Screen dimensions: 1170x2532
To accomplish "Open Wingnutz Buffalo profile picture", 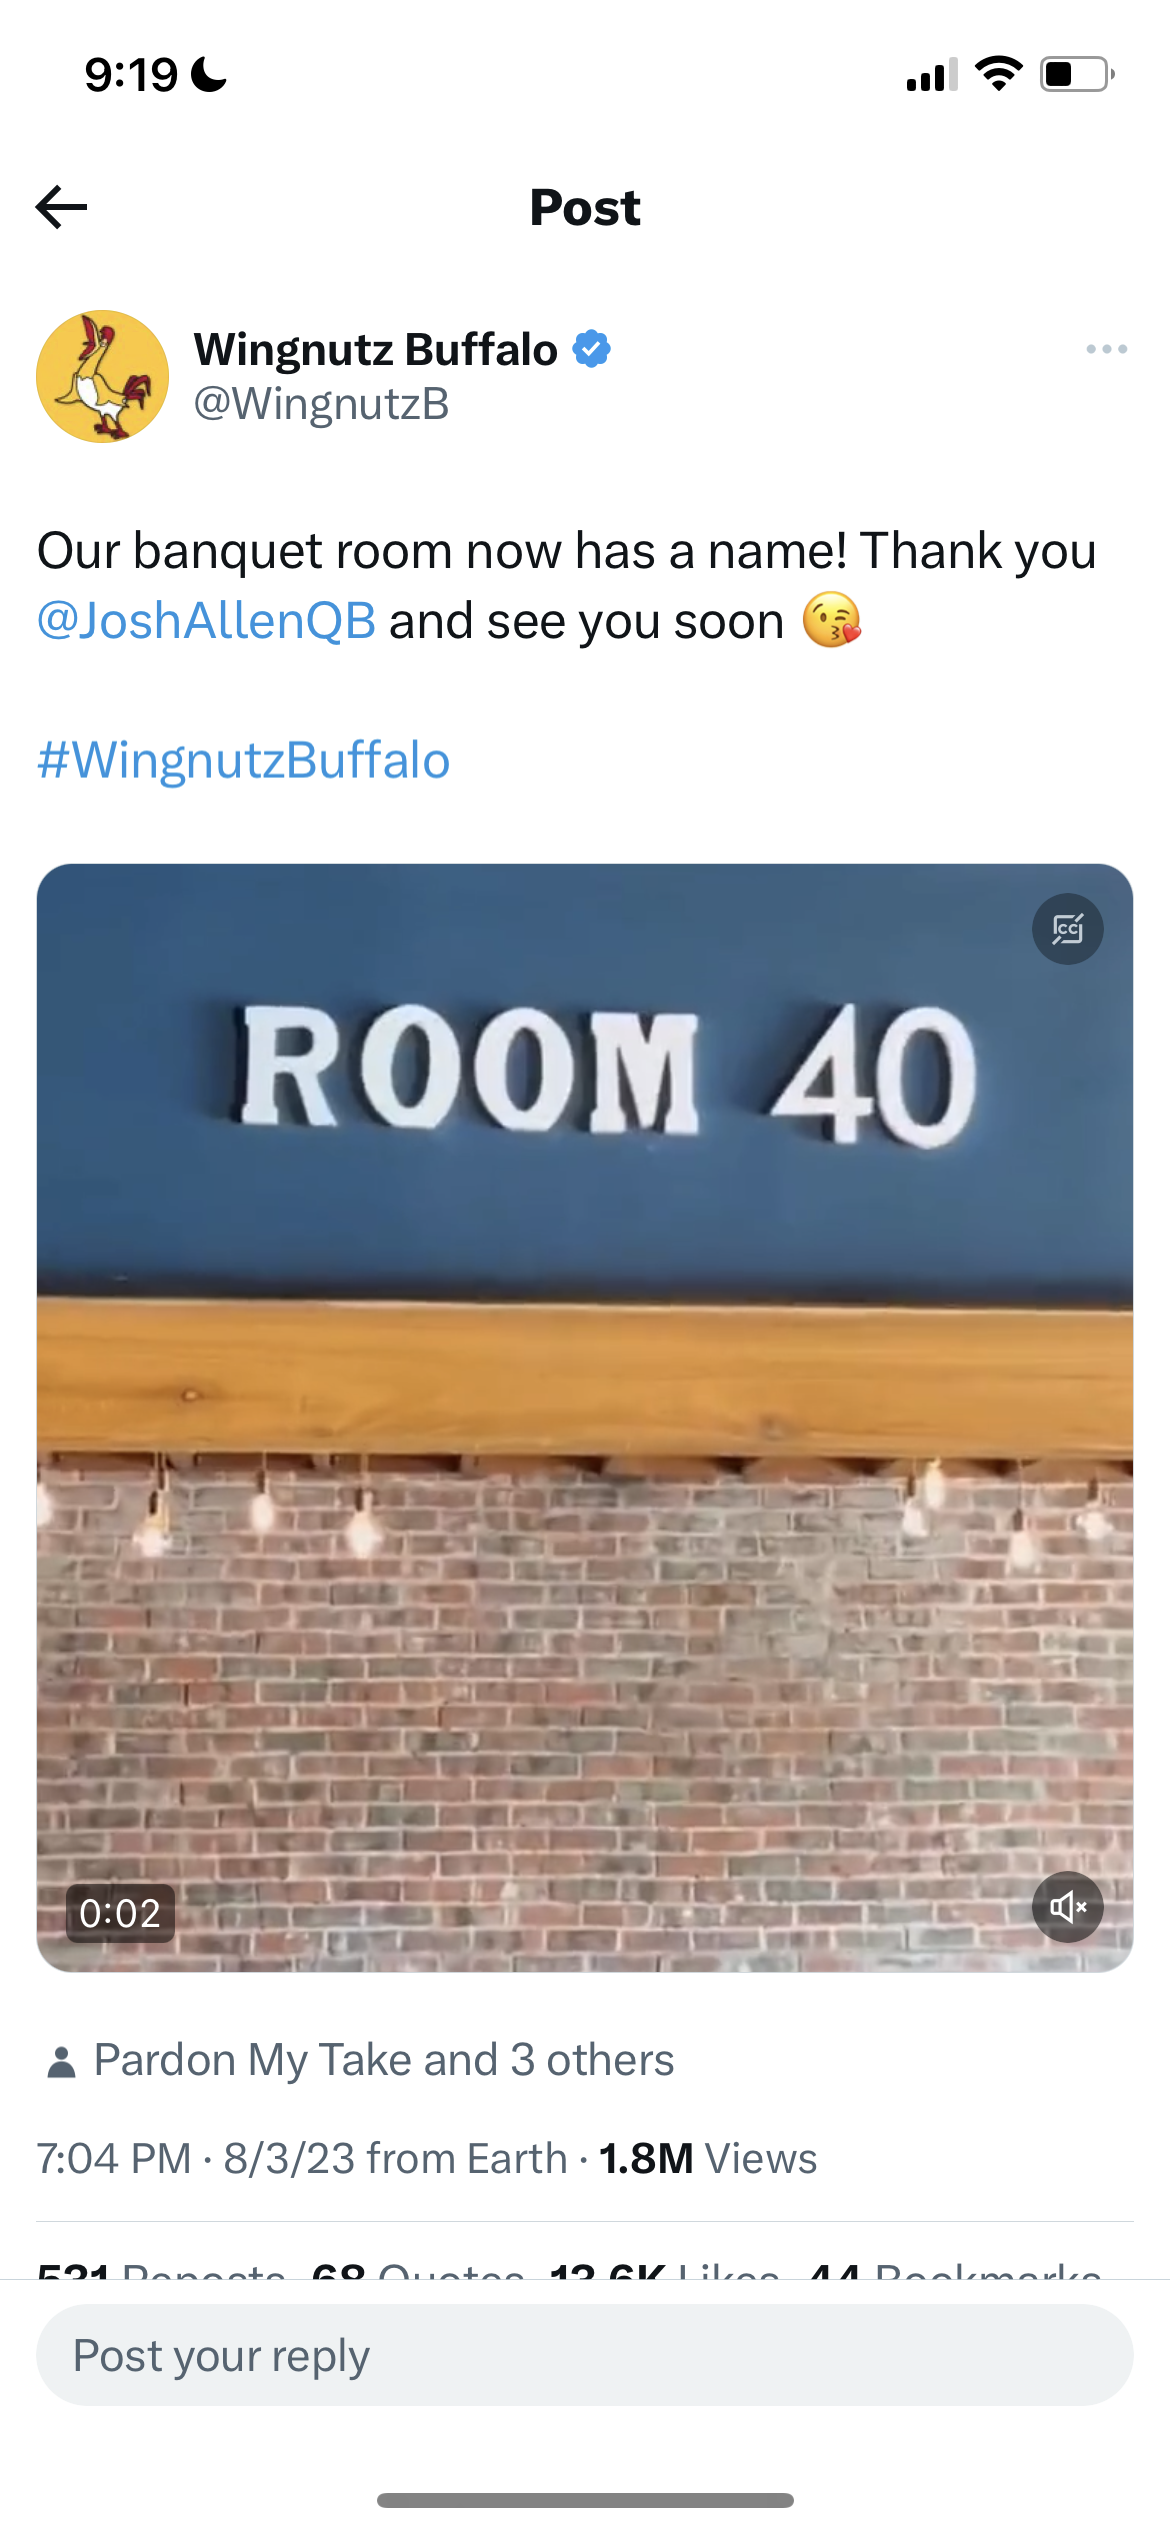I will (x=102, y=376).
